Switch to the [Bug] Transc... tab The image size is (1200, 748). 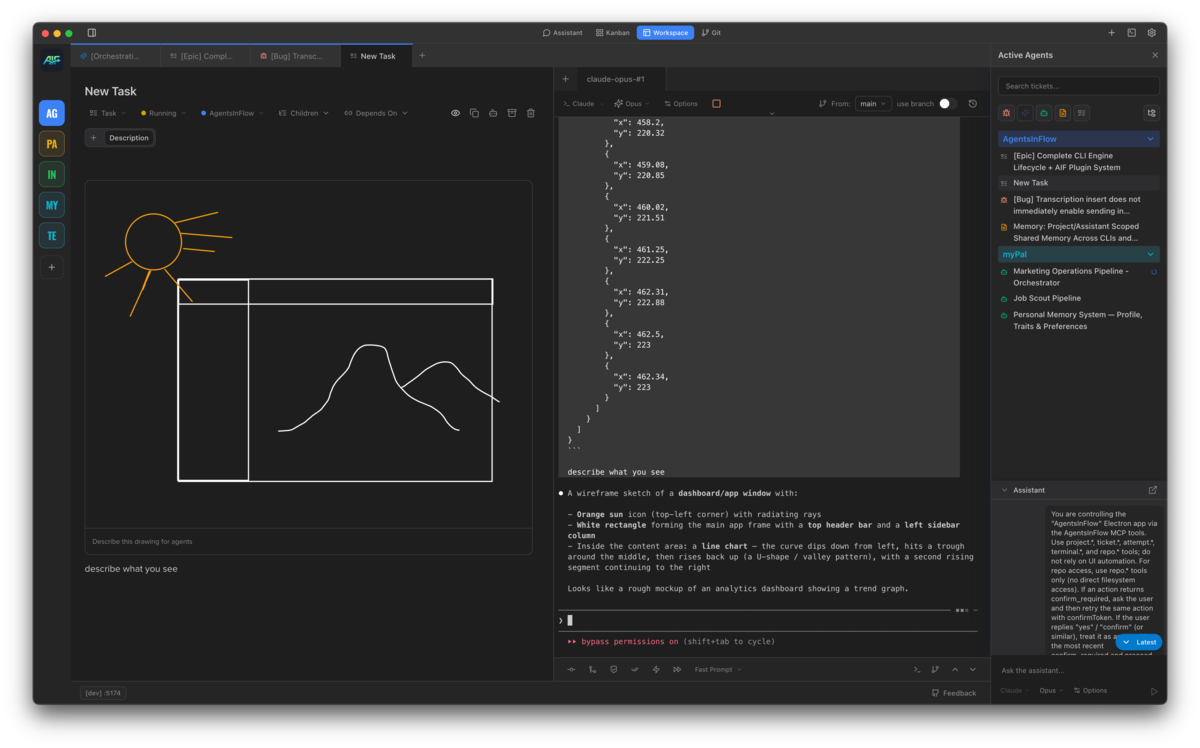(295, 55)
